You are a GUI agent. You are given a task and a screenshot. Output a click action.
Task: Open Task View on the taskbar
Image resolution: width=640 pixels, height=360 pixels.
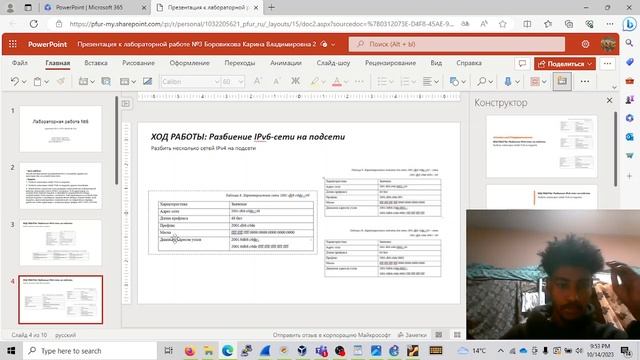click(168, 351)
